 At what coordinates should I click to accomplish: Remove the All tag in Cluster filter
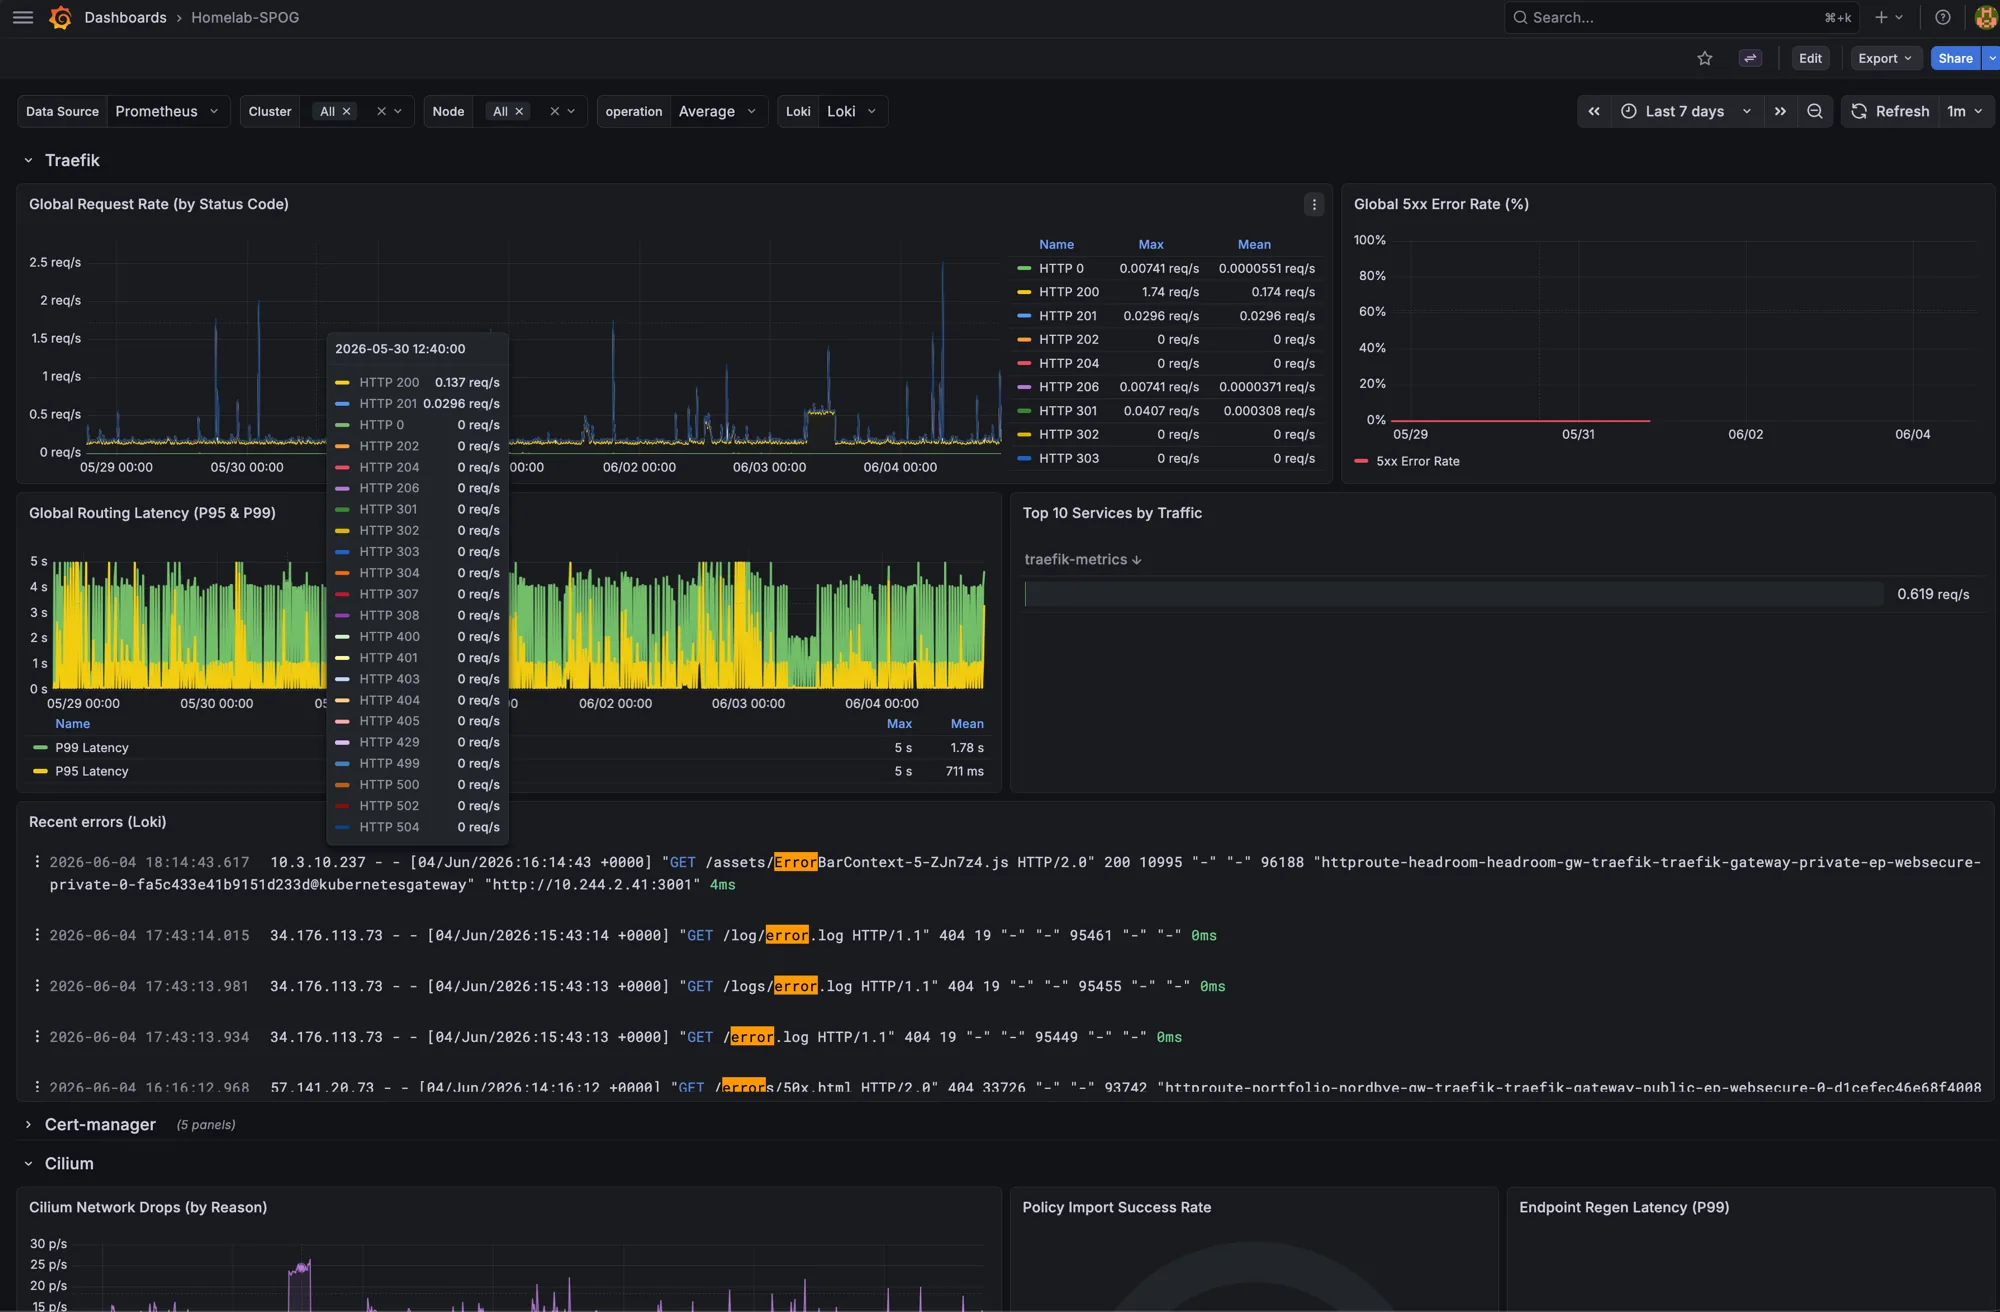pos(347,111)
